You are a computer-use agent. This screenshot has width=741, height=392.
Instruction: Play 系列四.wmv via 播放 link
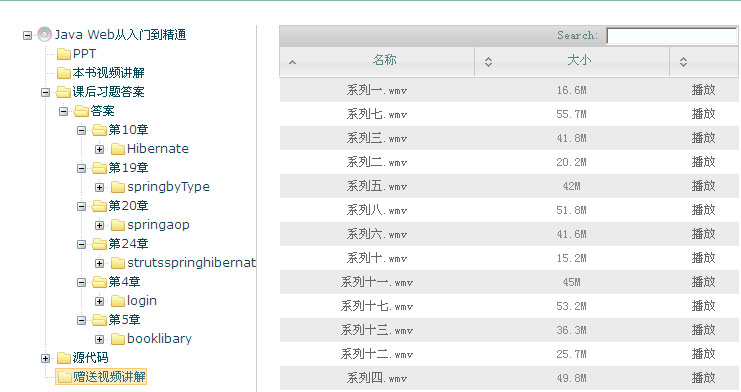[x=704, y=378]
